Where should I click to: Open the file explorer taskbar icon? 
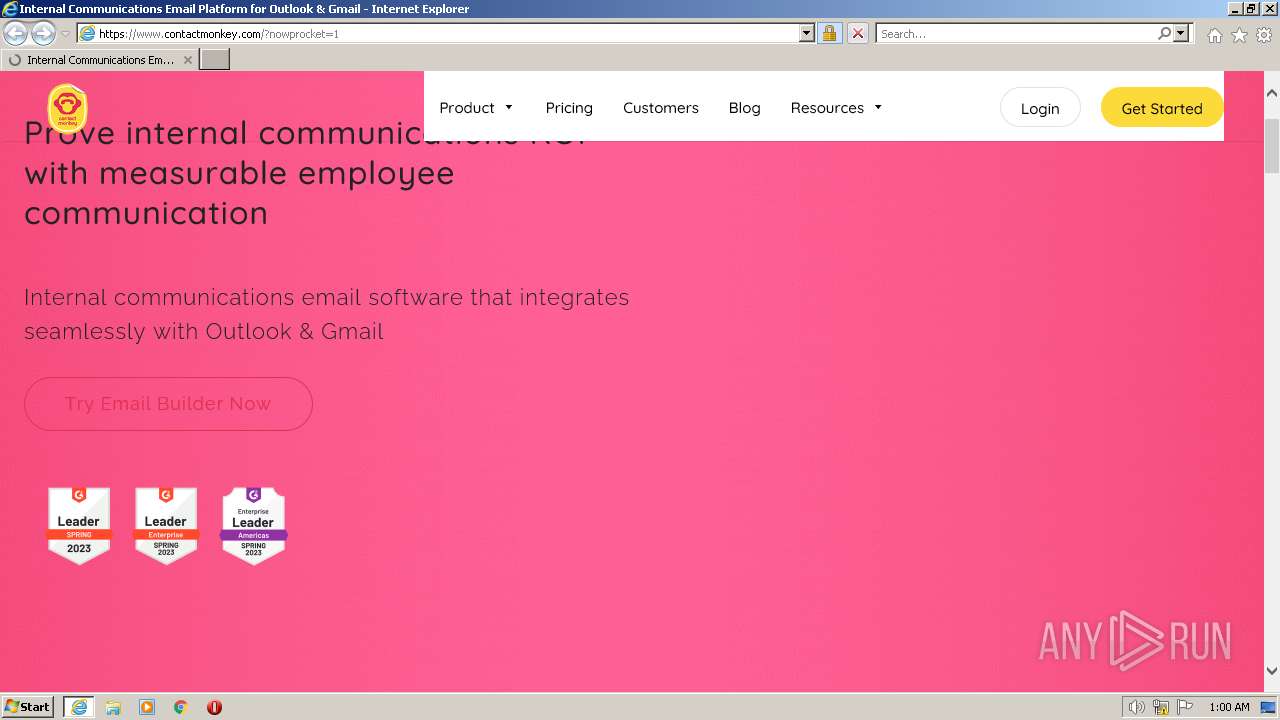[x=113, y=707]
